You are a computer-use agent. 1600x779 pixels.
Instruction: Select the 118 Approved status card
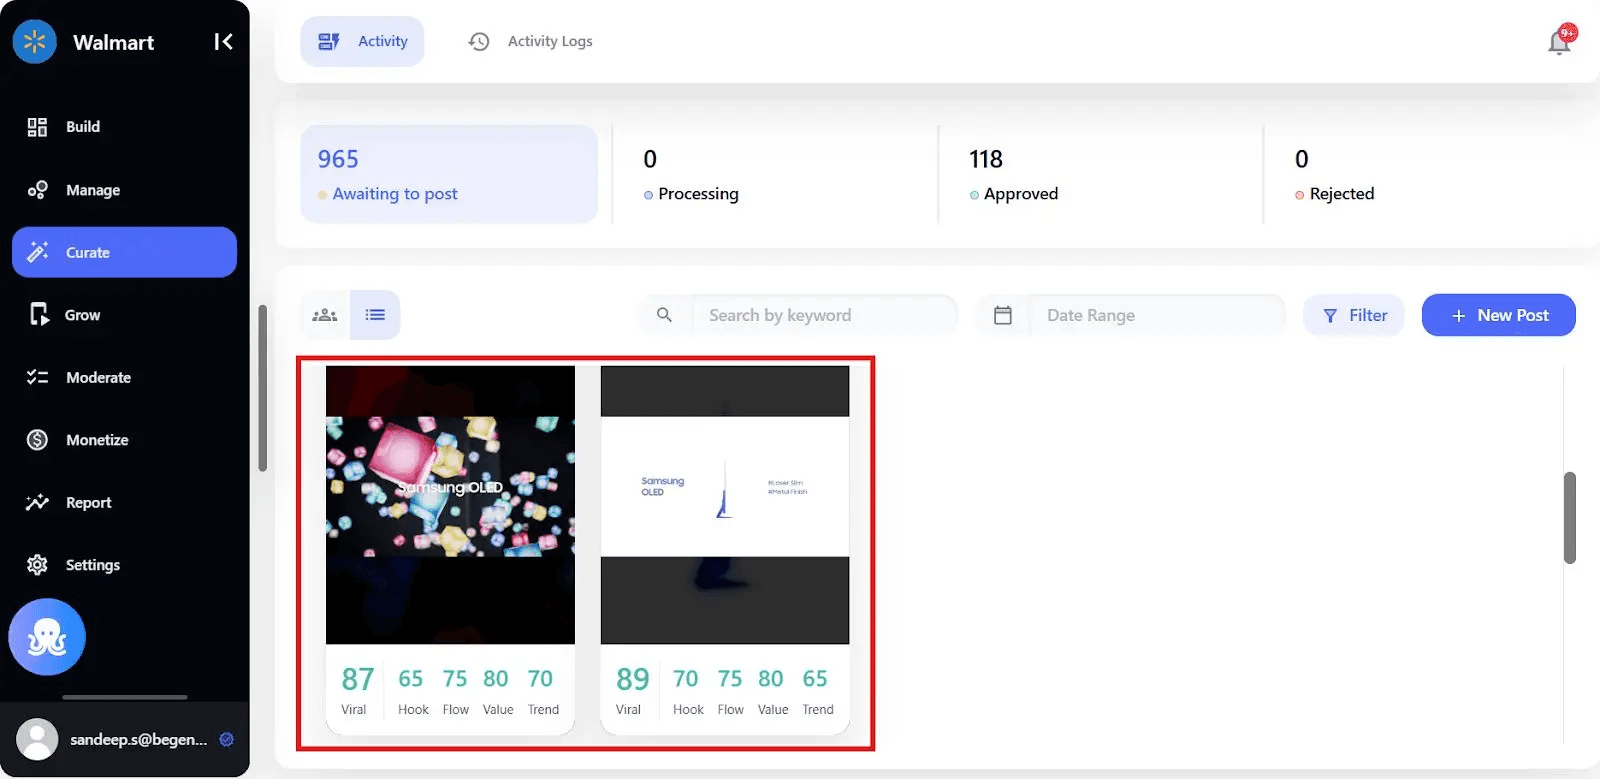point(1100,174)
